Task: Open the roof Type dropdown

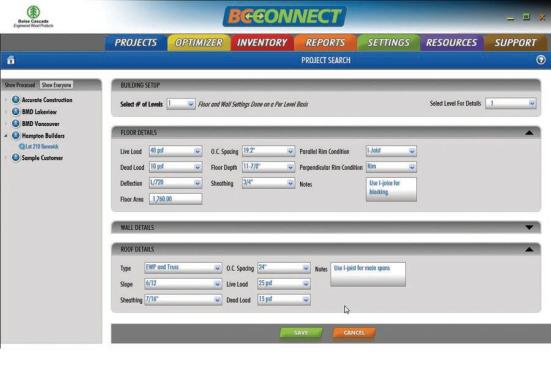Action: coord(183,268)
